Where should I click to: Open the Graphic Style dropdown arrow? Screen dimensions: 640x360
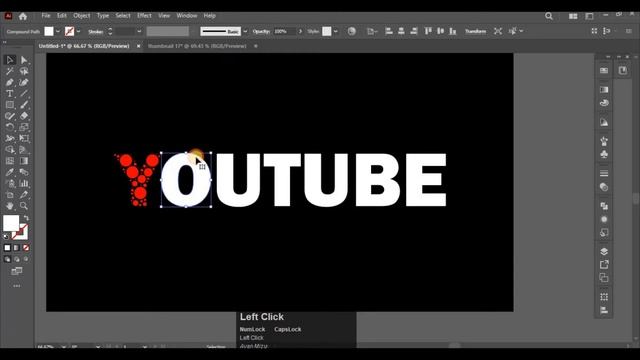336,31
